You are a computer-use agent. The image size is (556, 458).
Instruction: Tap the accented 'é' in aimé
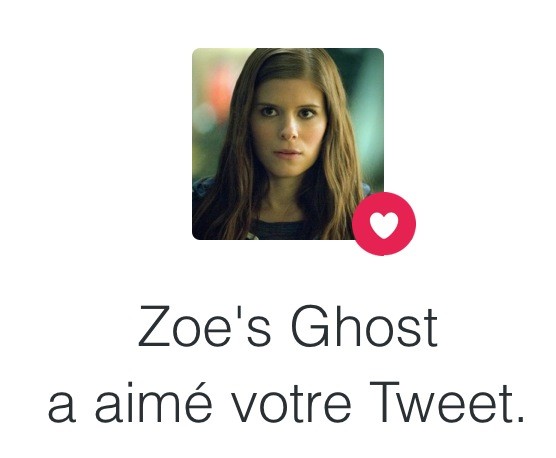tap(199, 403)
